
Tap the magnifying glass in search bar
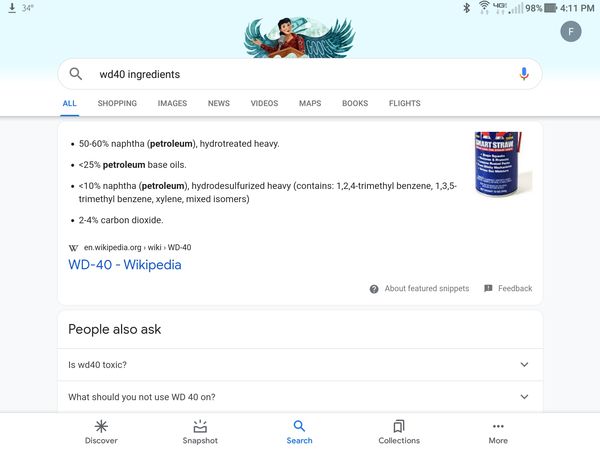[x=75, y=74]
